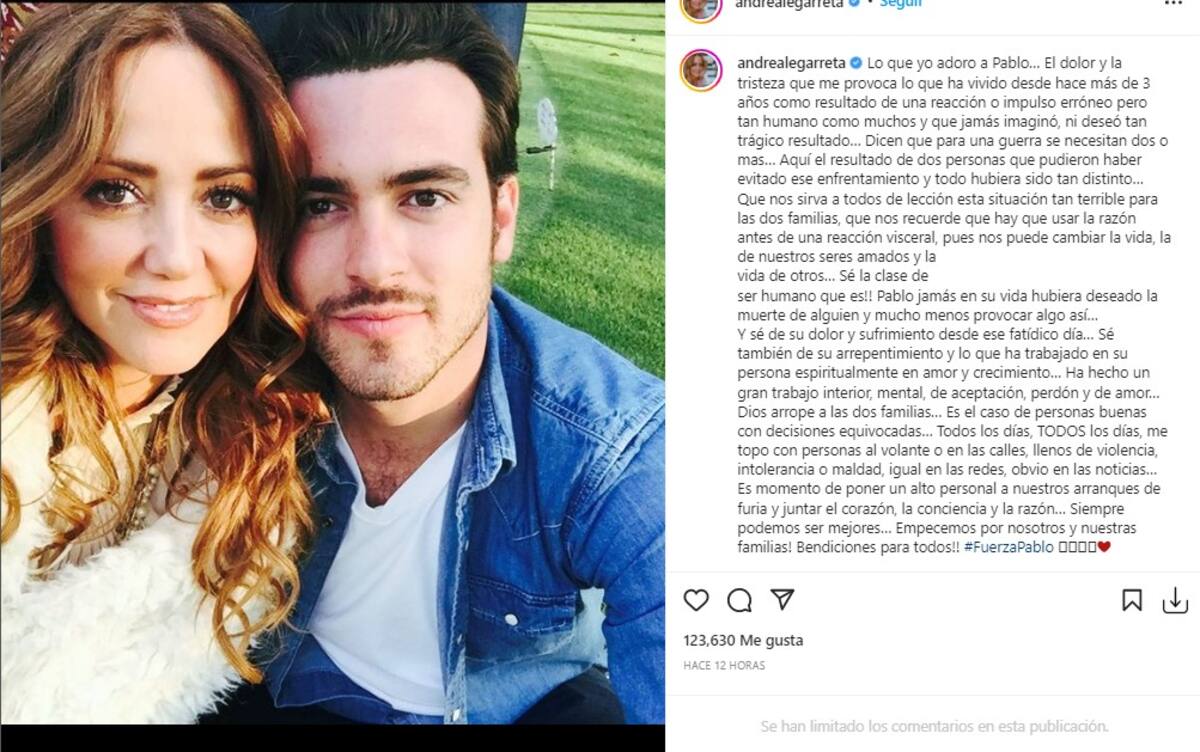Viewport: 1200px width, 752px height.
Task: Click the avatar beside the caption
Action: [701, 70]
